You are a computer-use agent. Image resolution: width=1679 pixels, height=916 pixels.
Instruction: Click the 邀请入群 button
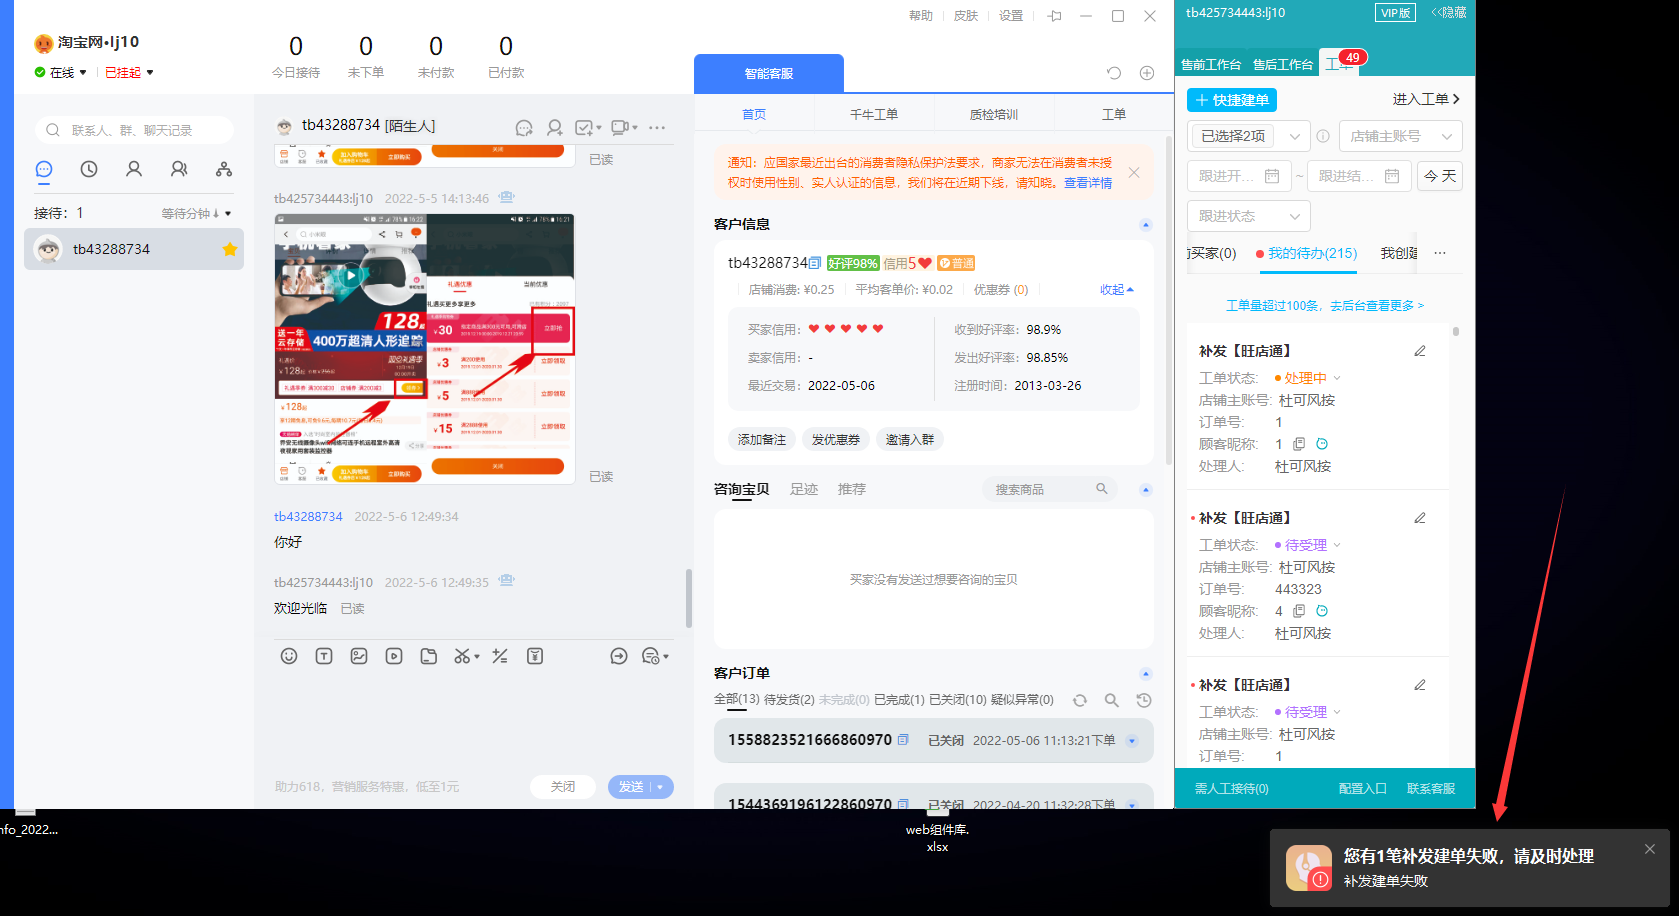pos(910,440)
